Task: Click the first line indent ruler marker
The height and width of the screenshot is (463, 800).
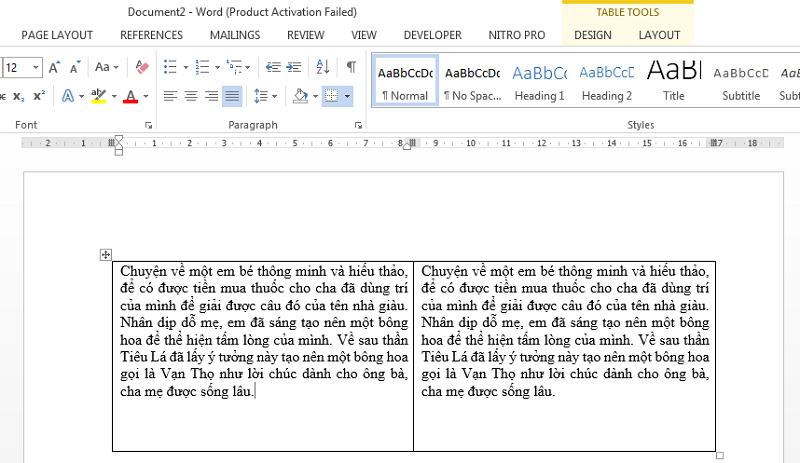Action: click(119, 139)
